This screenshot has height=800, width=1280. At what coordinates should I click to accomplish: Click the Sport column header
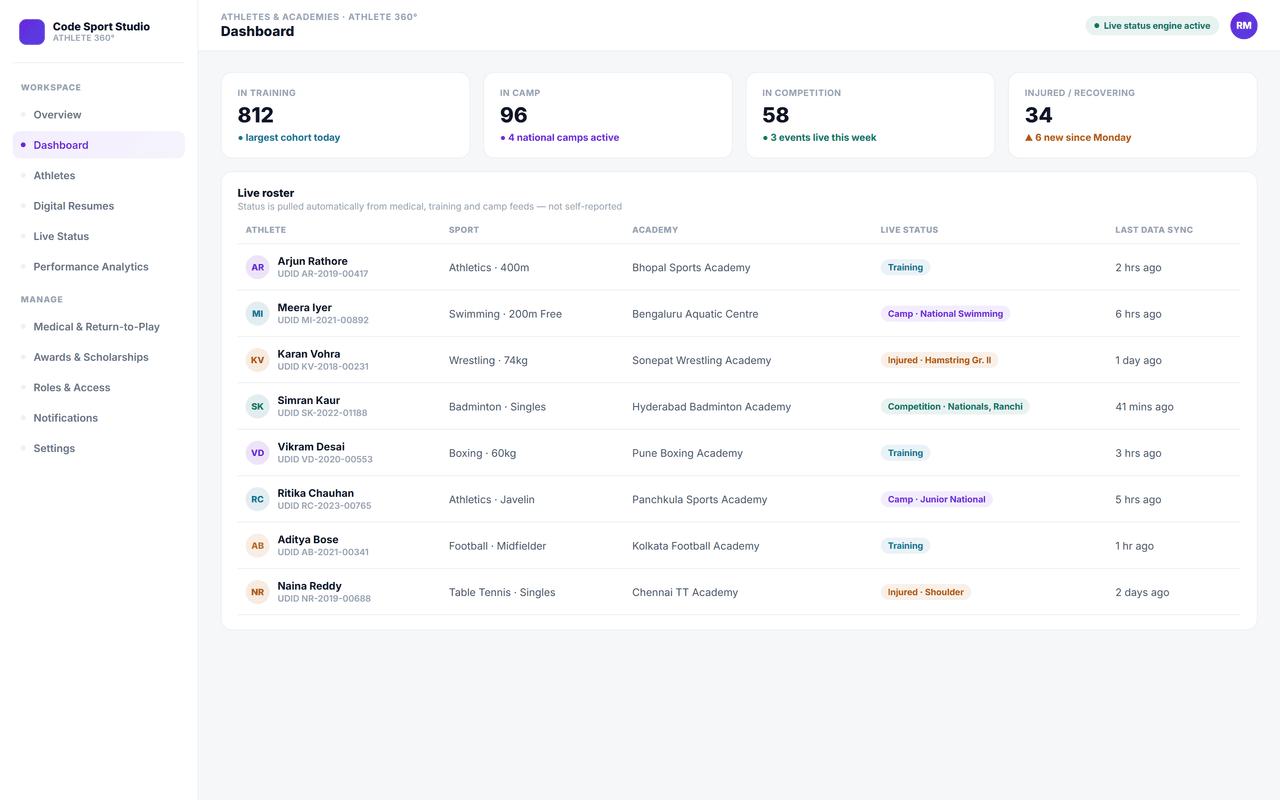(464, 230)
